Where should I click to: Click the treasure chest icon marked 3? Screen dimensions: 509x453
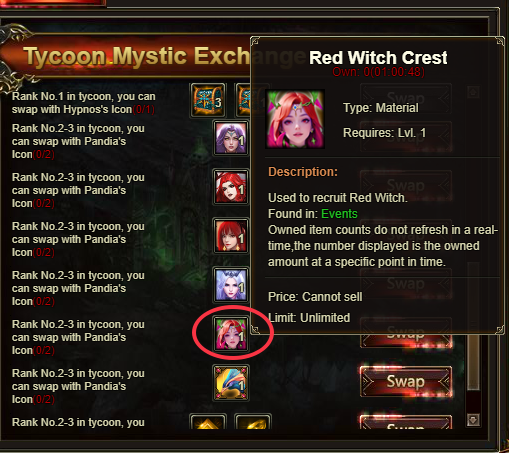click(x=207, y=100)
